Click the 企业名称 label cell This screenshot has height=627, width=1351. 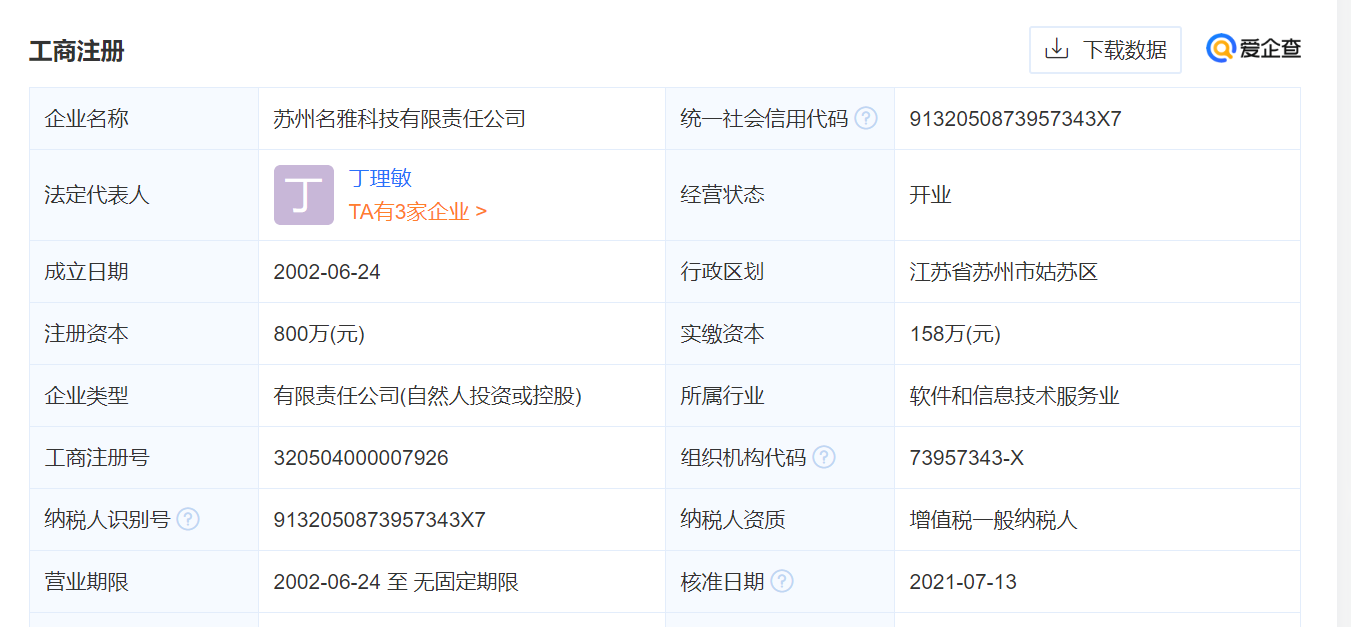(x=144, y=119)
